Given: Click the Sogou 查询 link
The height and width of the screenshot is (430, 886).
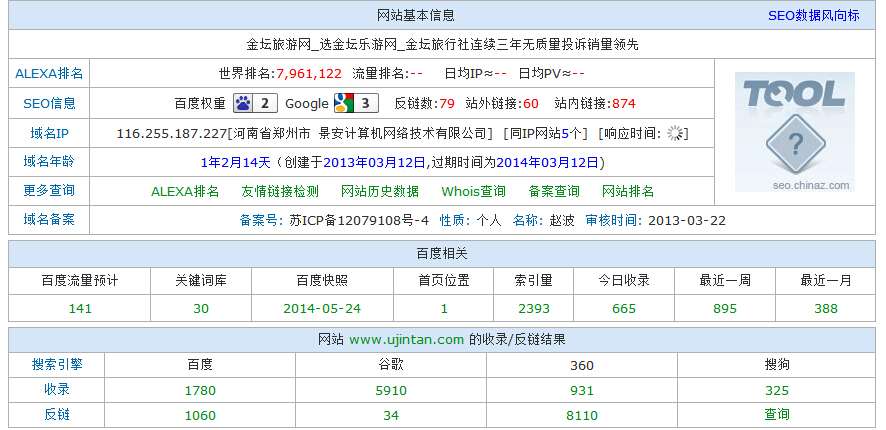Looking at the screenshot, I should (x=776, y=415).
